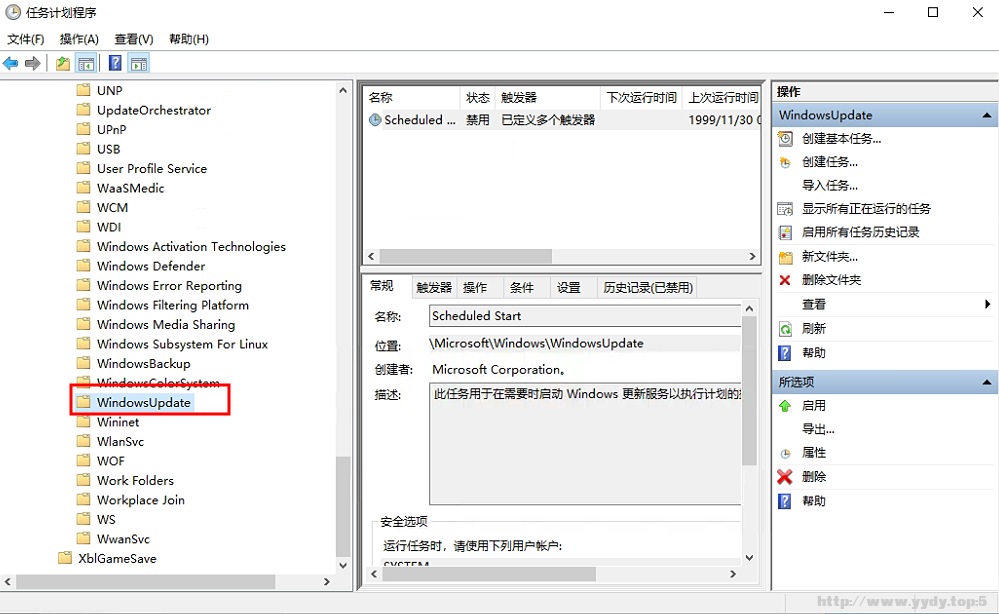Toggle the Action pane toolbar icon
The height and width of the screenshot is (614, 999).
[x=138, y=64]
